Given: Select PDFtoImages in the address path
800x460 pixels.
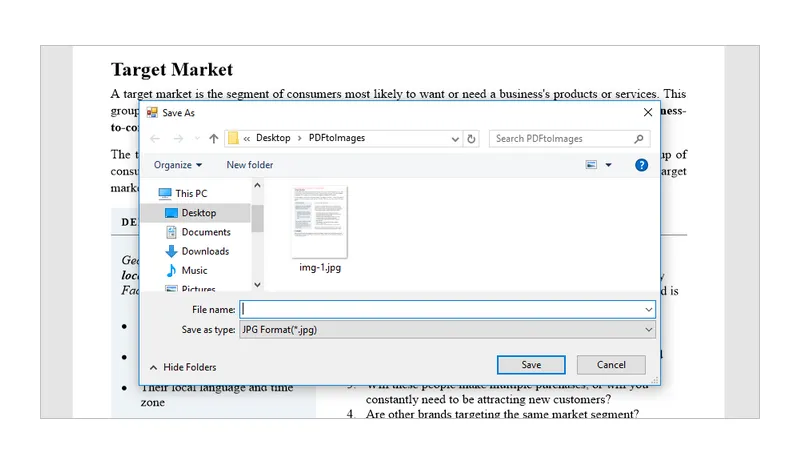Looking at the screenshot, I should tap(337, 138).
